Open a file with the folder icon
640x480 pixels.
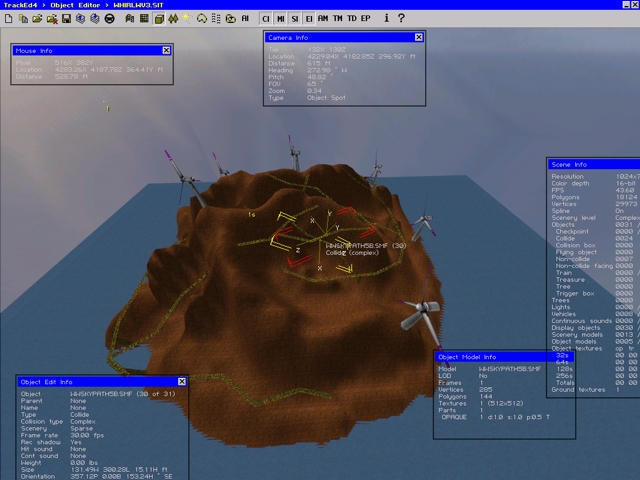point(37,19)
